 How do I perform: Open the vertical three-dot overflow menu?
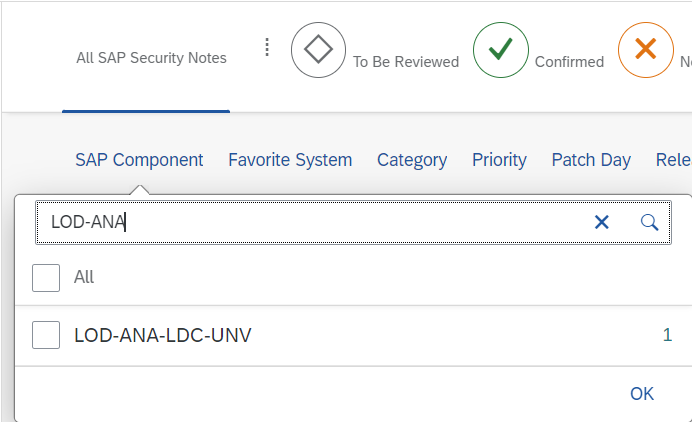267,47
